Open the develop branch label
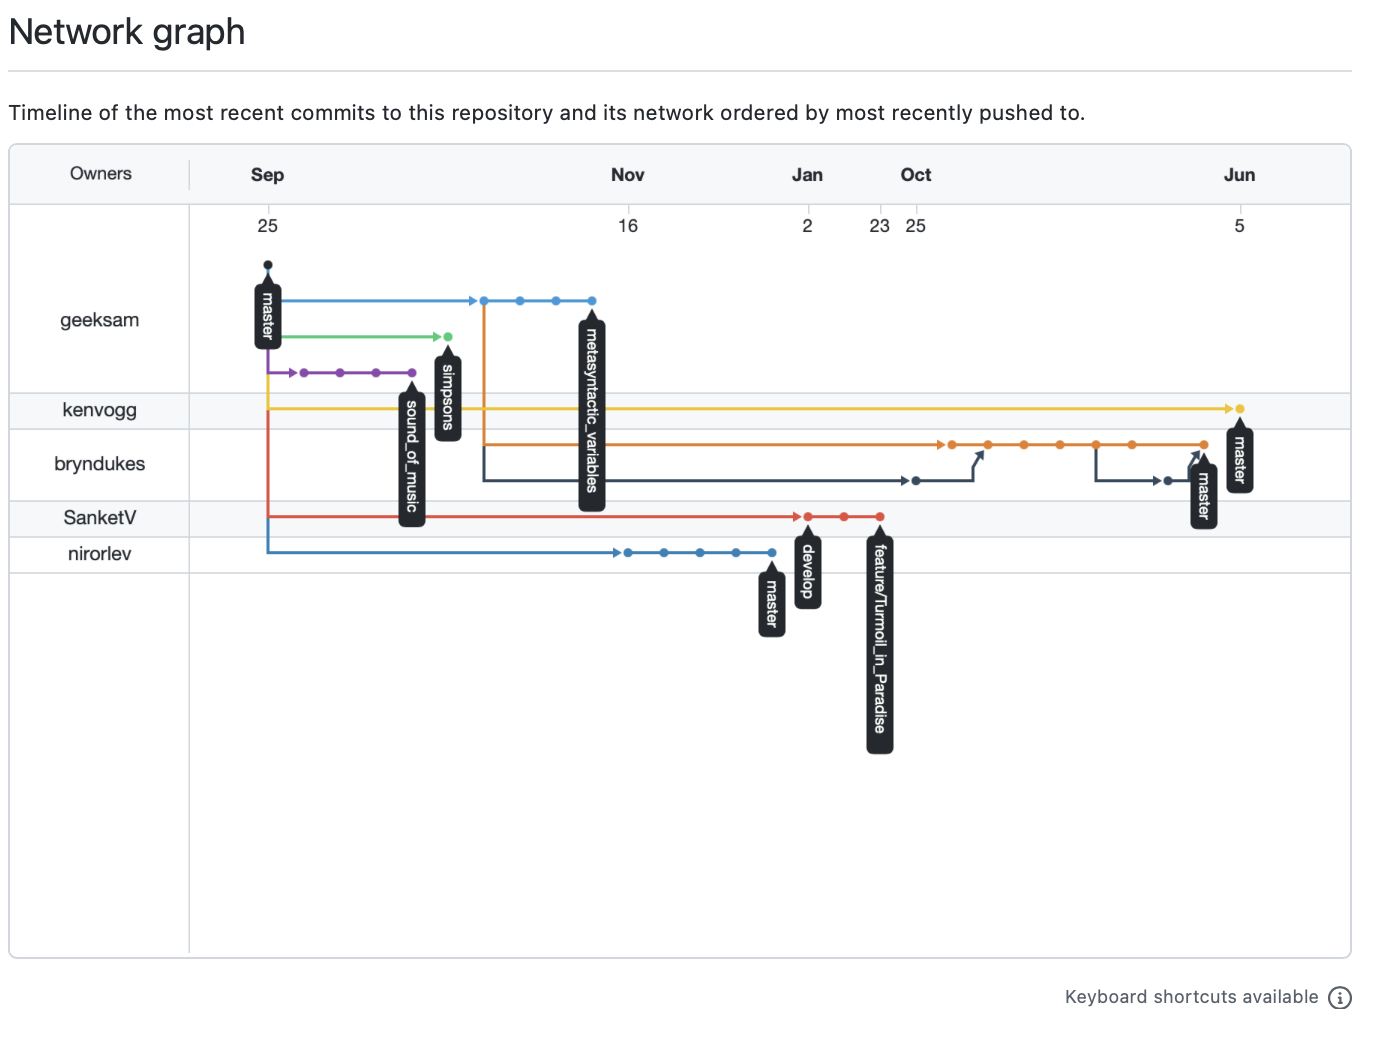The image size is (1380, 1038). pyautogui.click(x=808, y=573)
